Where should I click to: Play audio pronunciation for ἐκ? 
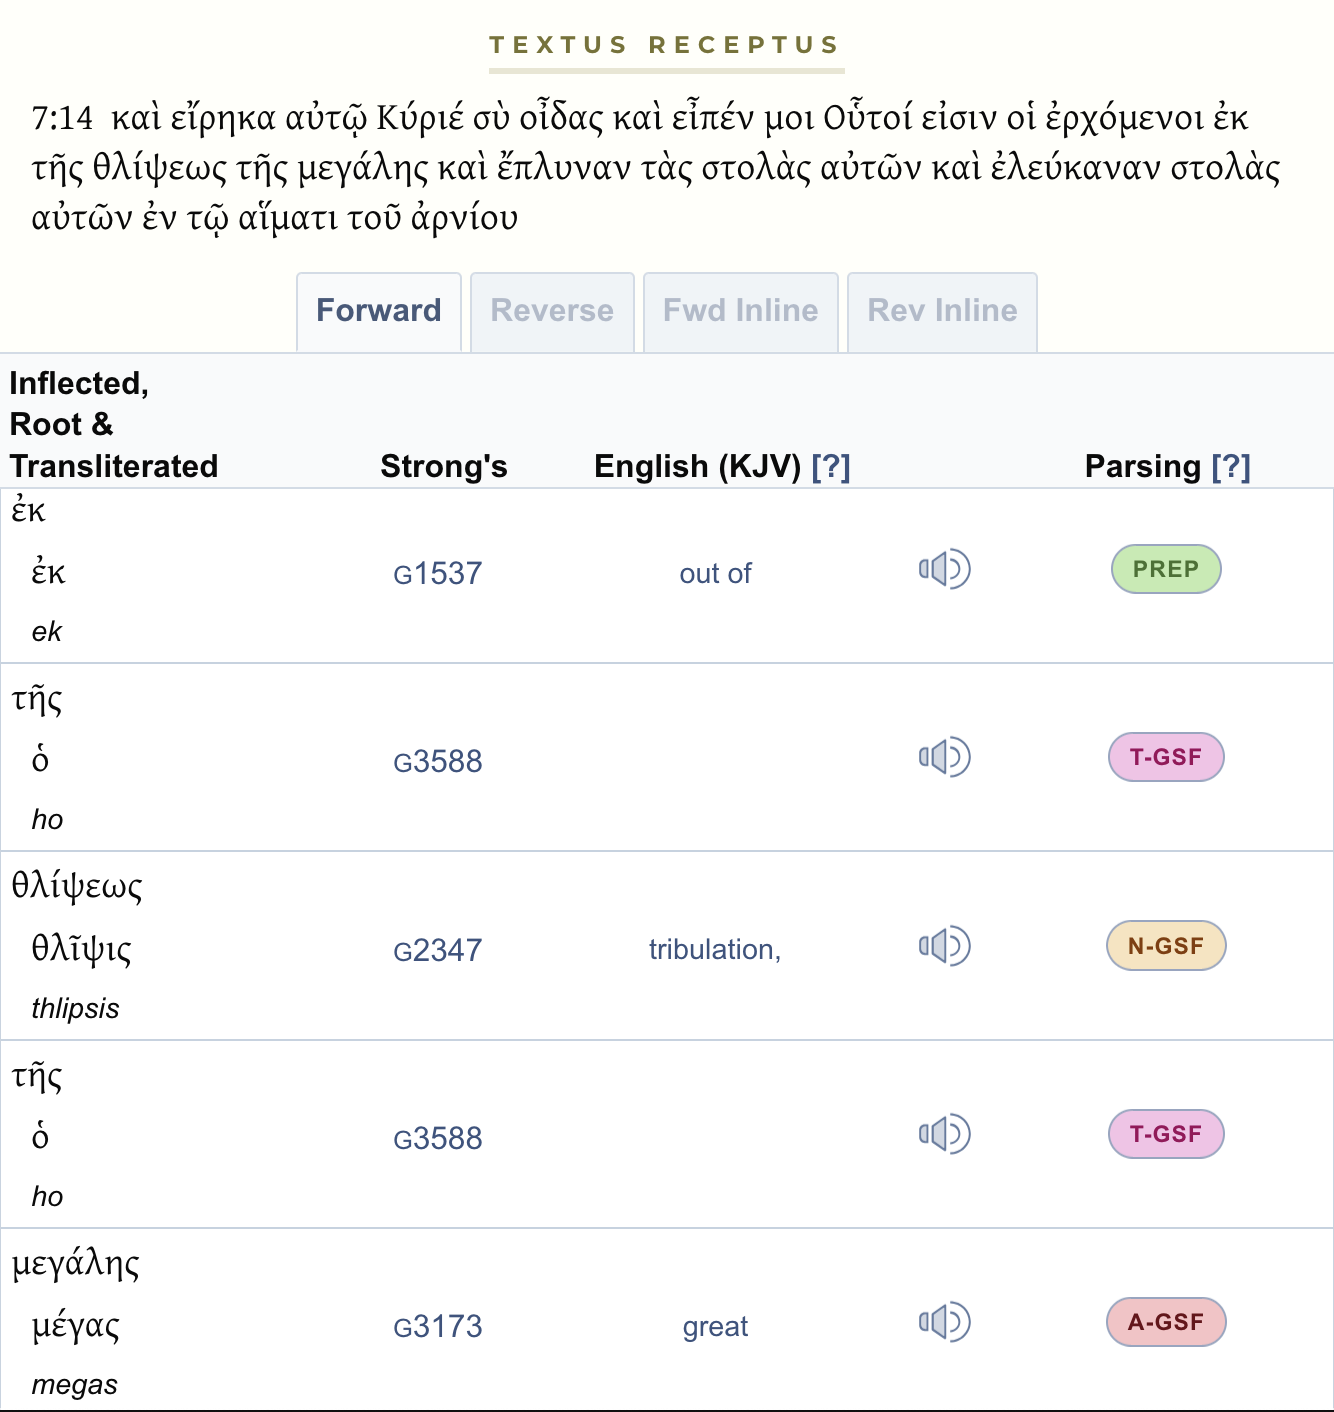945,569
